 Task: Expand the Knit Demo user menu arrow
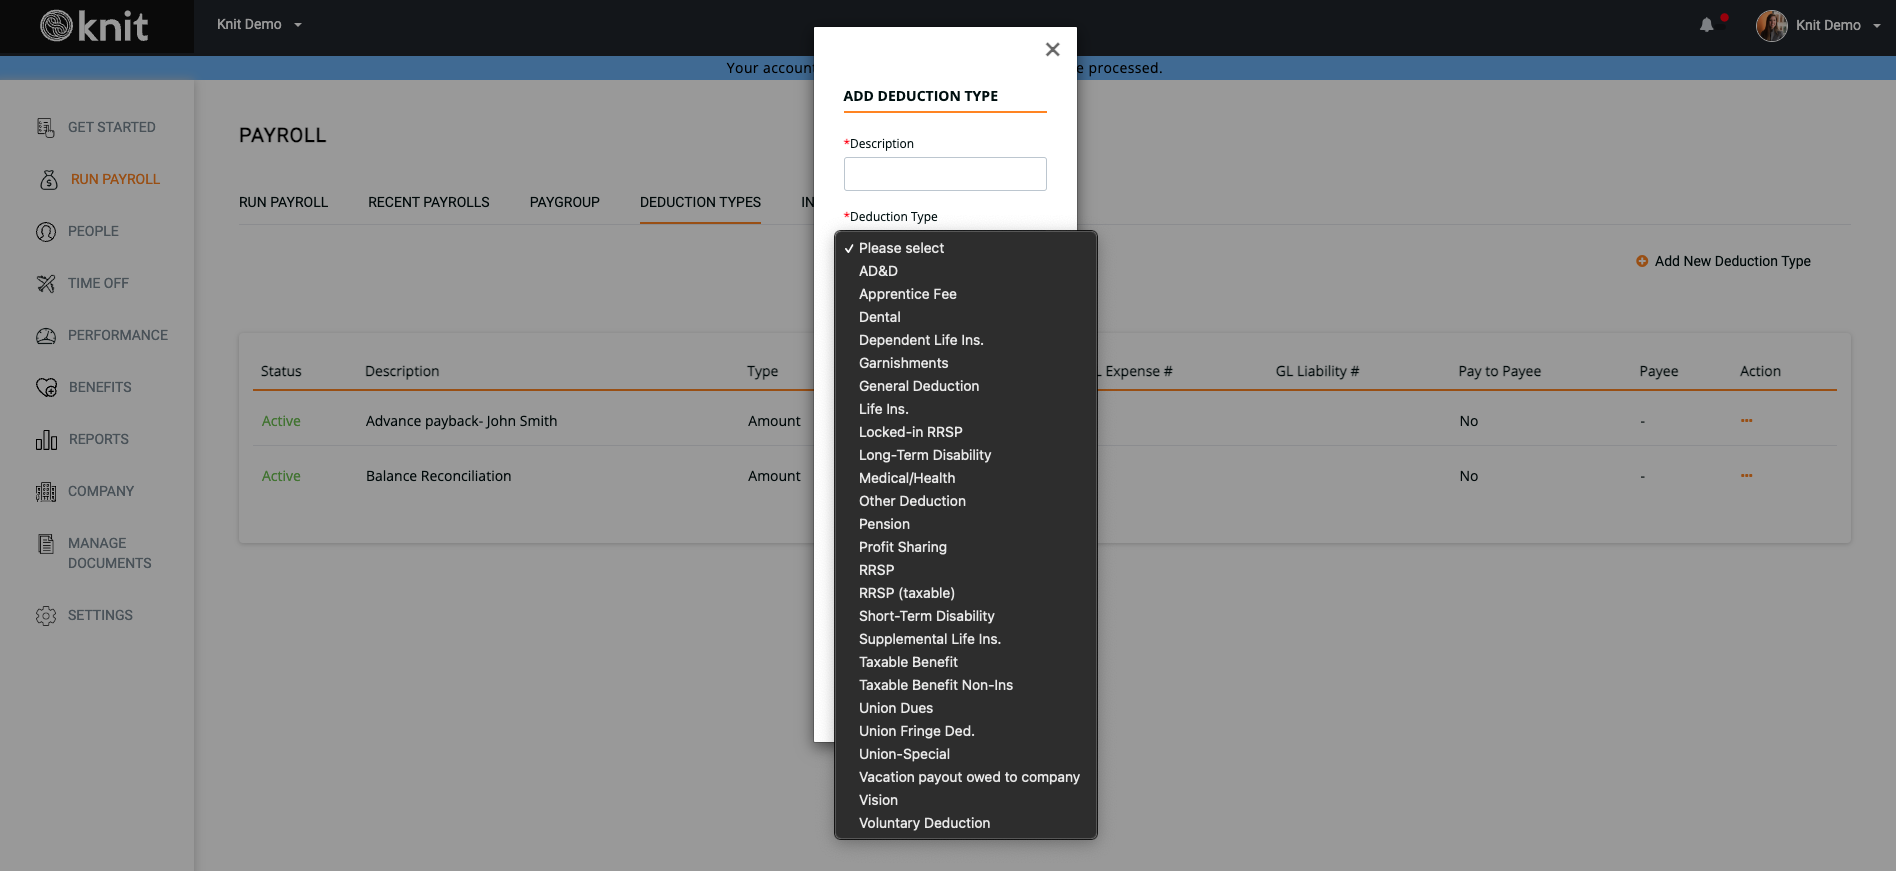pyautogui.click(x=1876, y=26)
